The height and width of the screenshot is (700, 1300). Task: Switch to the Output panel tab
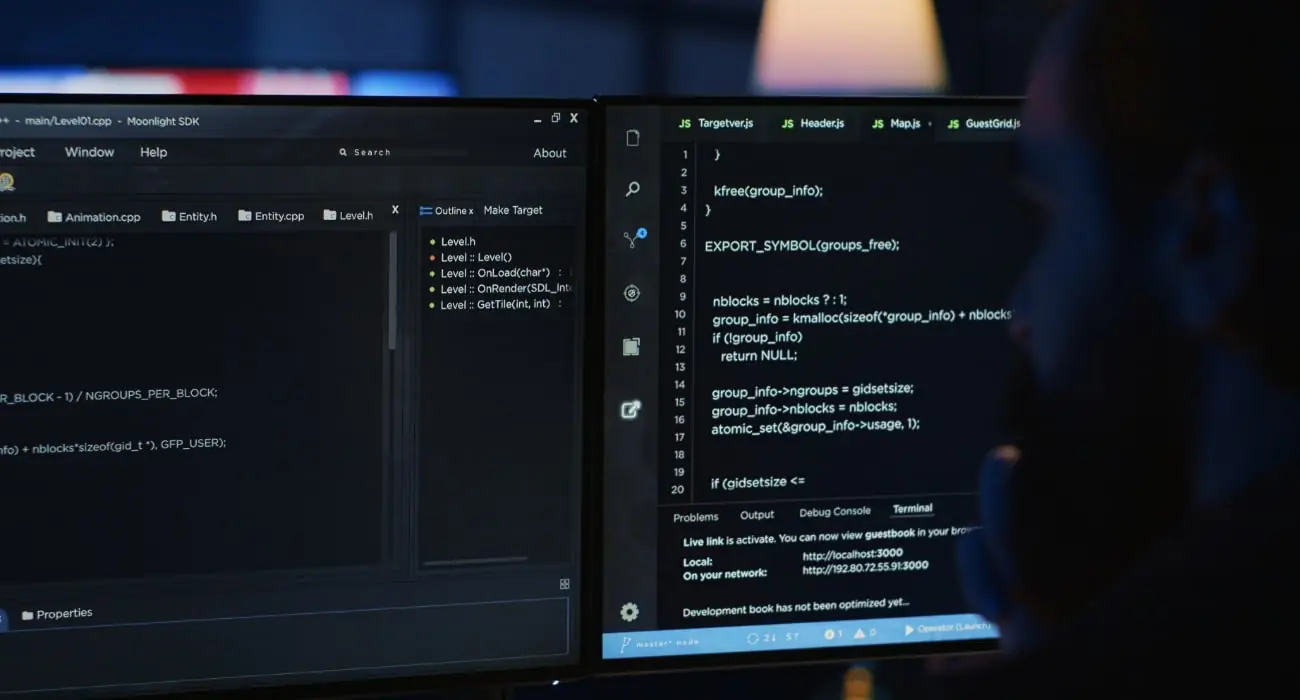pyautogui.click(x=757, y=515)
